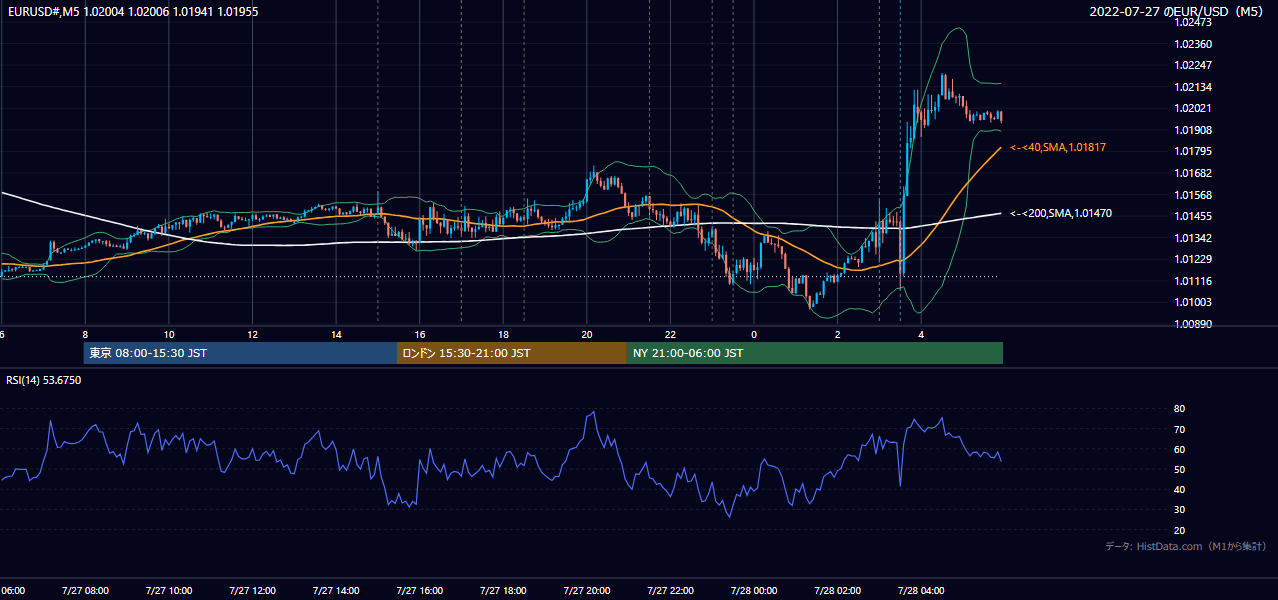Click the 06:00 label on bottom time axis
Image resolution: width=1278 pixels, height=600 pixels.
(13, 590)
